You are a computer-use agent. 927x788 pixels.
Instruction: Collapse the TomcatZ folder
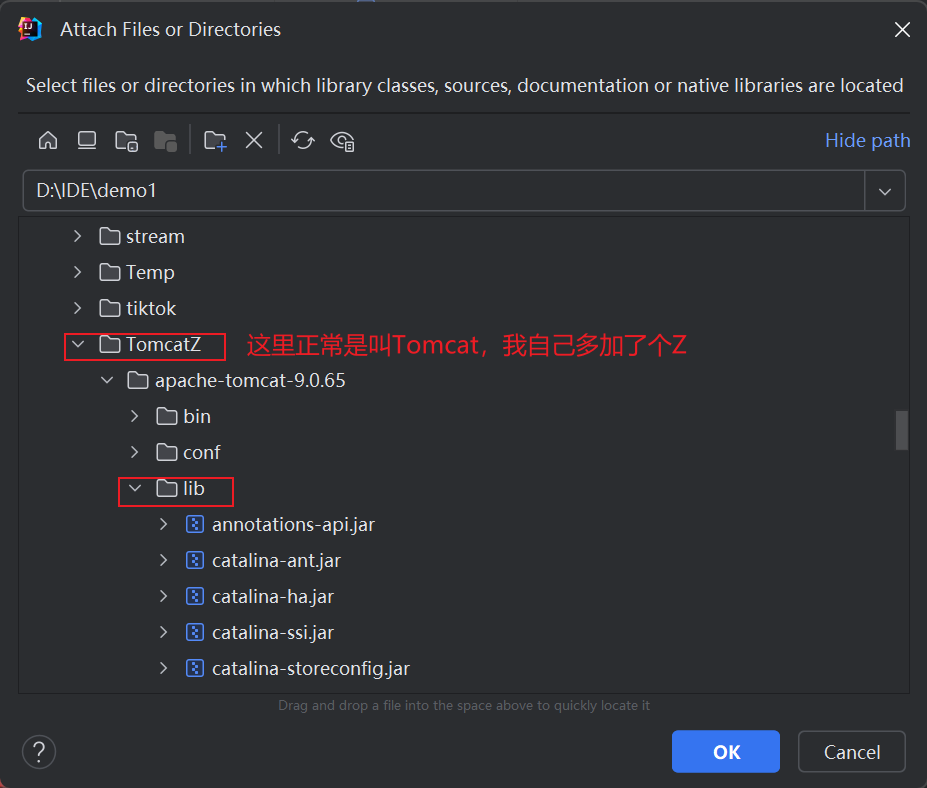[x=77, y=345]
